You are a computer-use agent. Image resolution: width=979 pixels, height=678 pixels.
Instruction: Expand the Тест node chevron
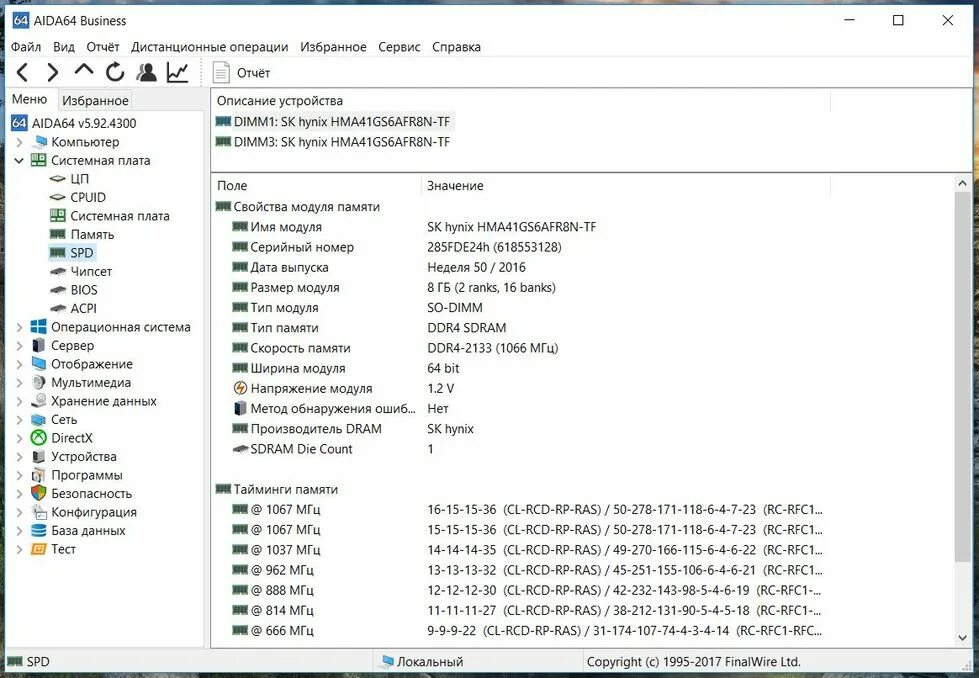tap(19, 549)
